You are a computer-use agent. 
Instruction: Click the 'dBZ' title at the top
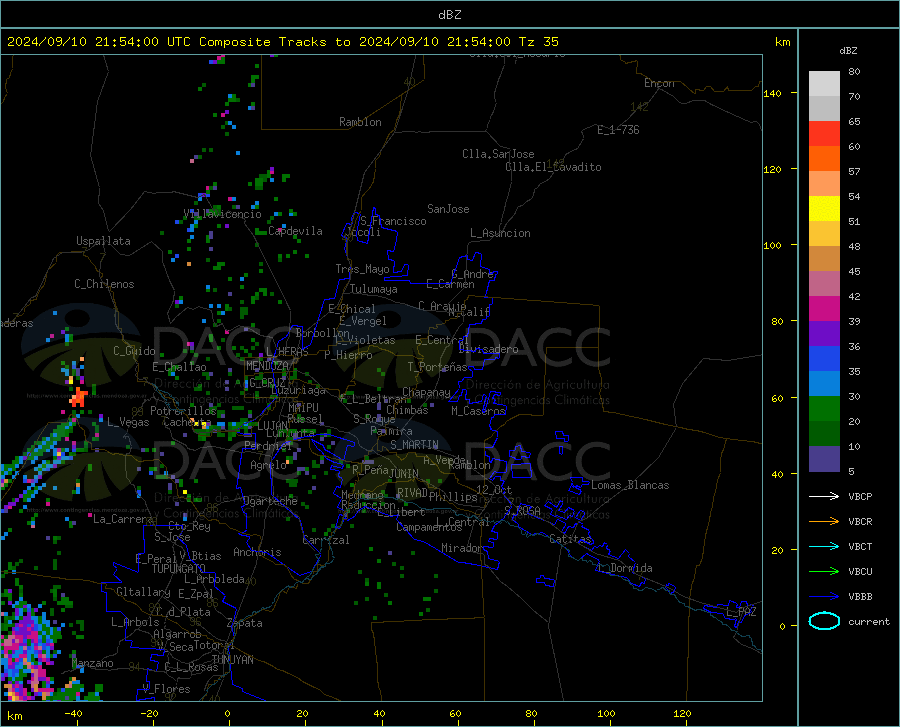pos(449,15)
